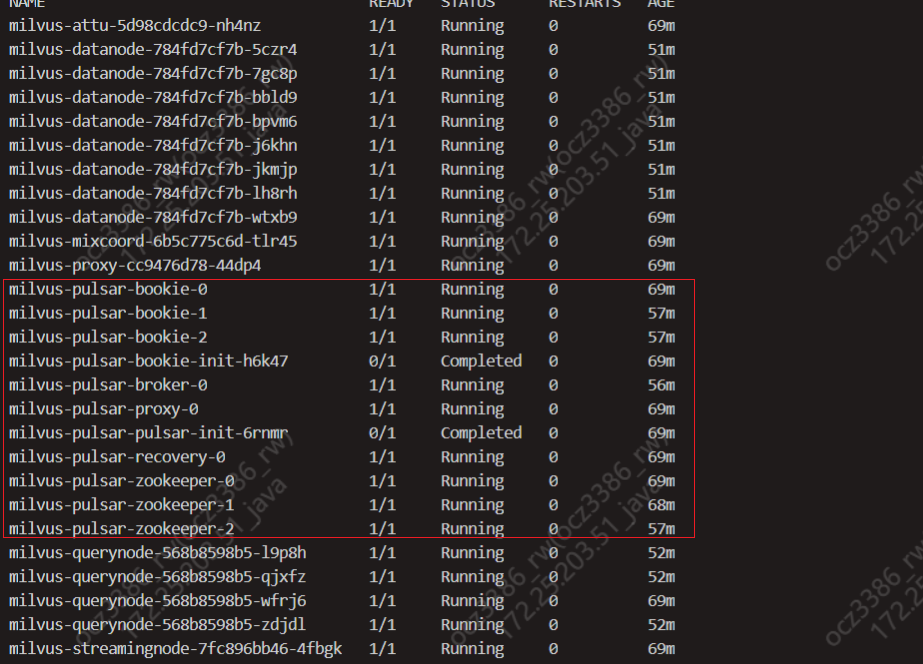Select pod milvus-querynode-568b8598b5-zdjdl
This screenshot has width=923, height=664.
point(157,625)
